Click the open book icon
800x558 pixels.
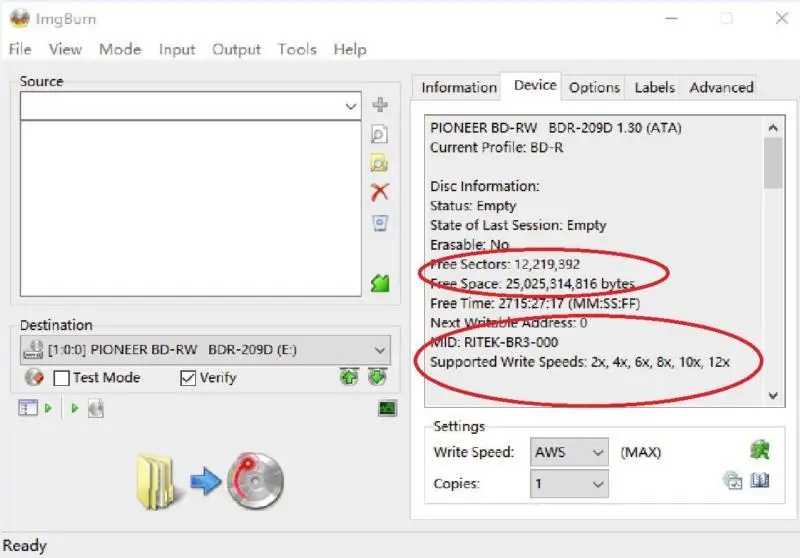760,480
